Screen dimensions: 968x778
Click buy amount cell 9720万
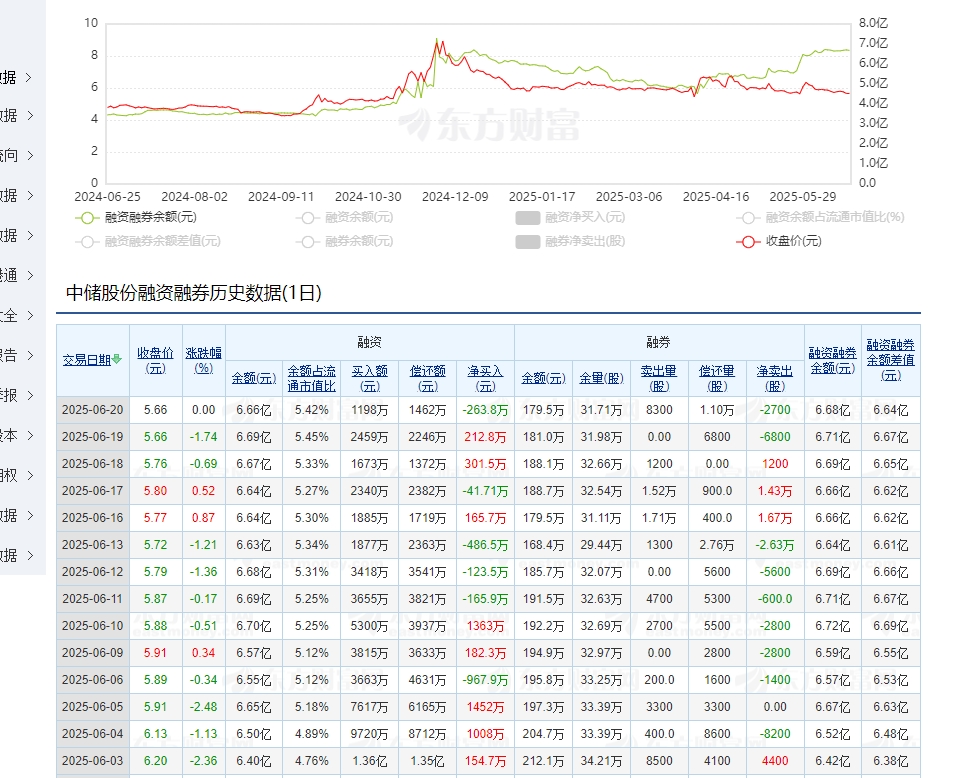pyautogui.click(x=370, y=734)
